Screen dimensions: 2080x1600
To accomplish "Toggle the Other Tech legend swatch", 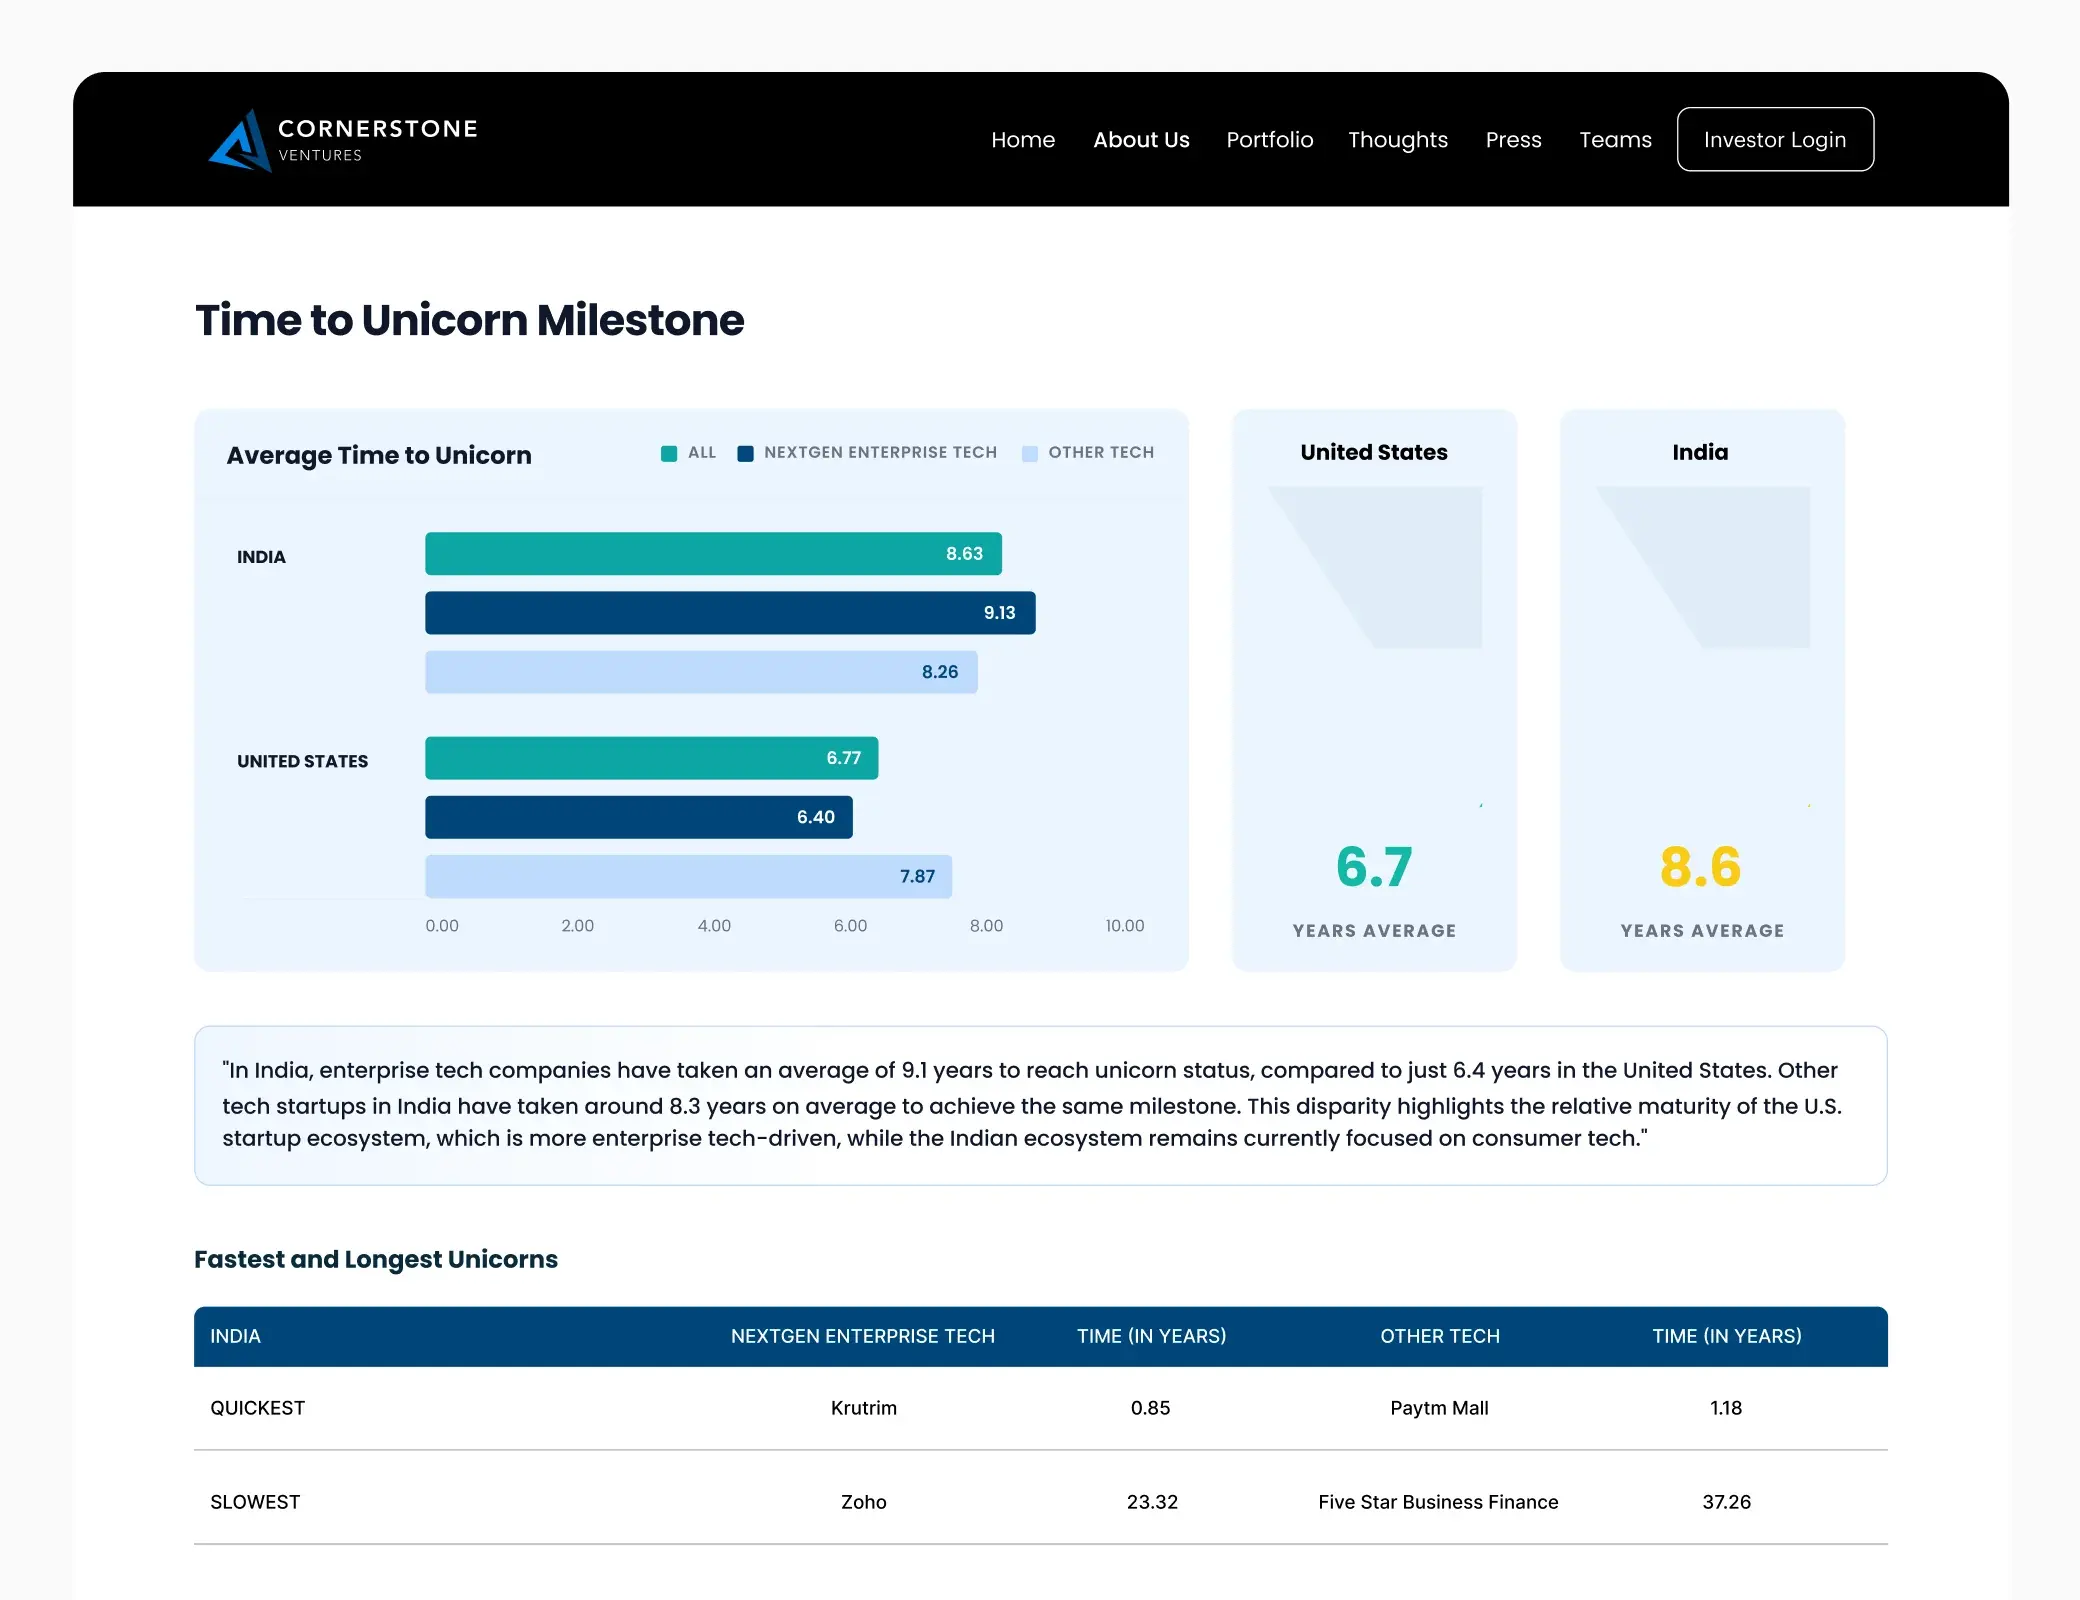I will pyautogui.click(x=1030, y=453).
